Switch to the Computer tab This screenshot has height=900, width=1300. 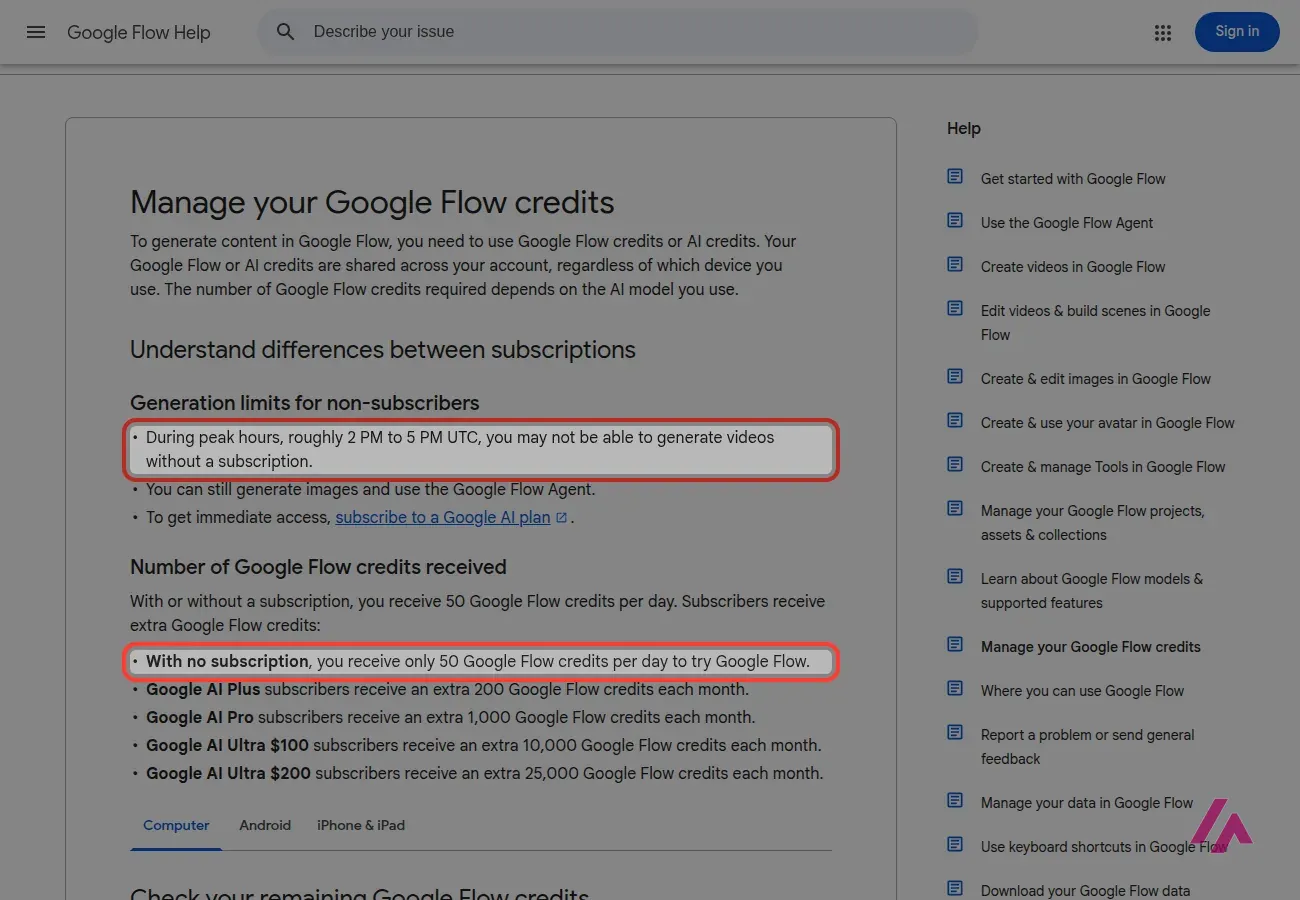click(x=176, y=826)
